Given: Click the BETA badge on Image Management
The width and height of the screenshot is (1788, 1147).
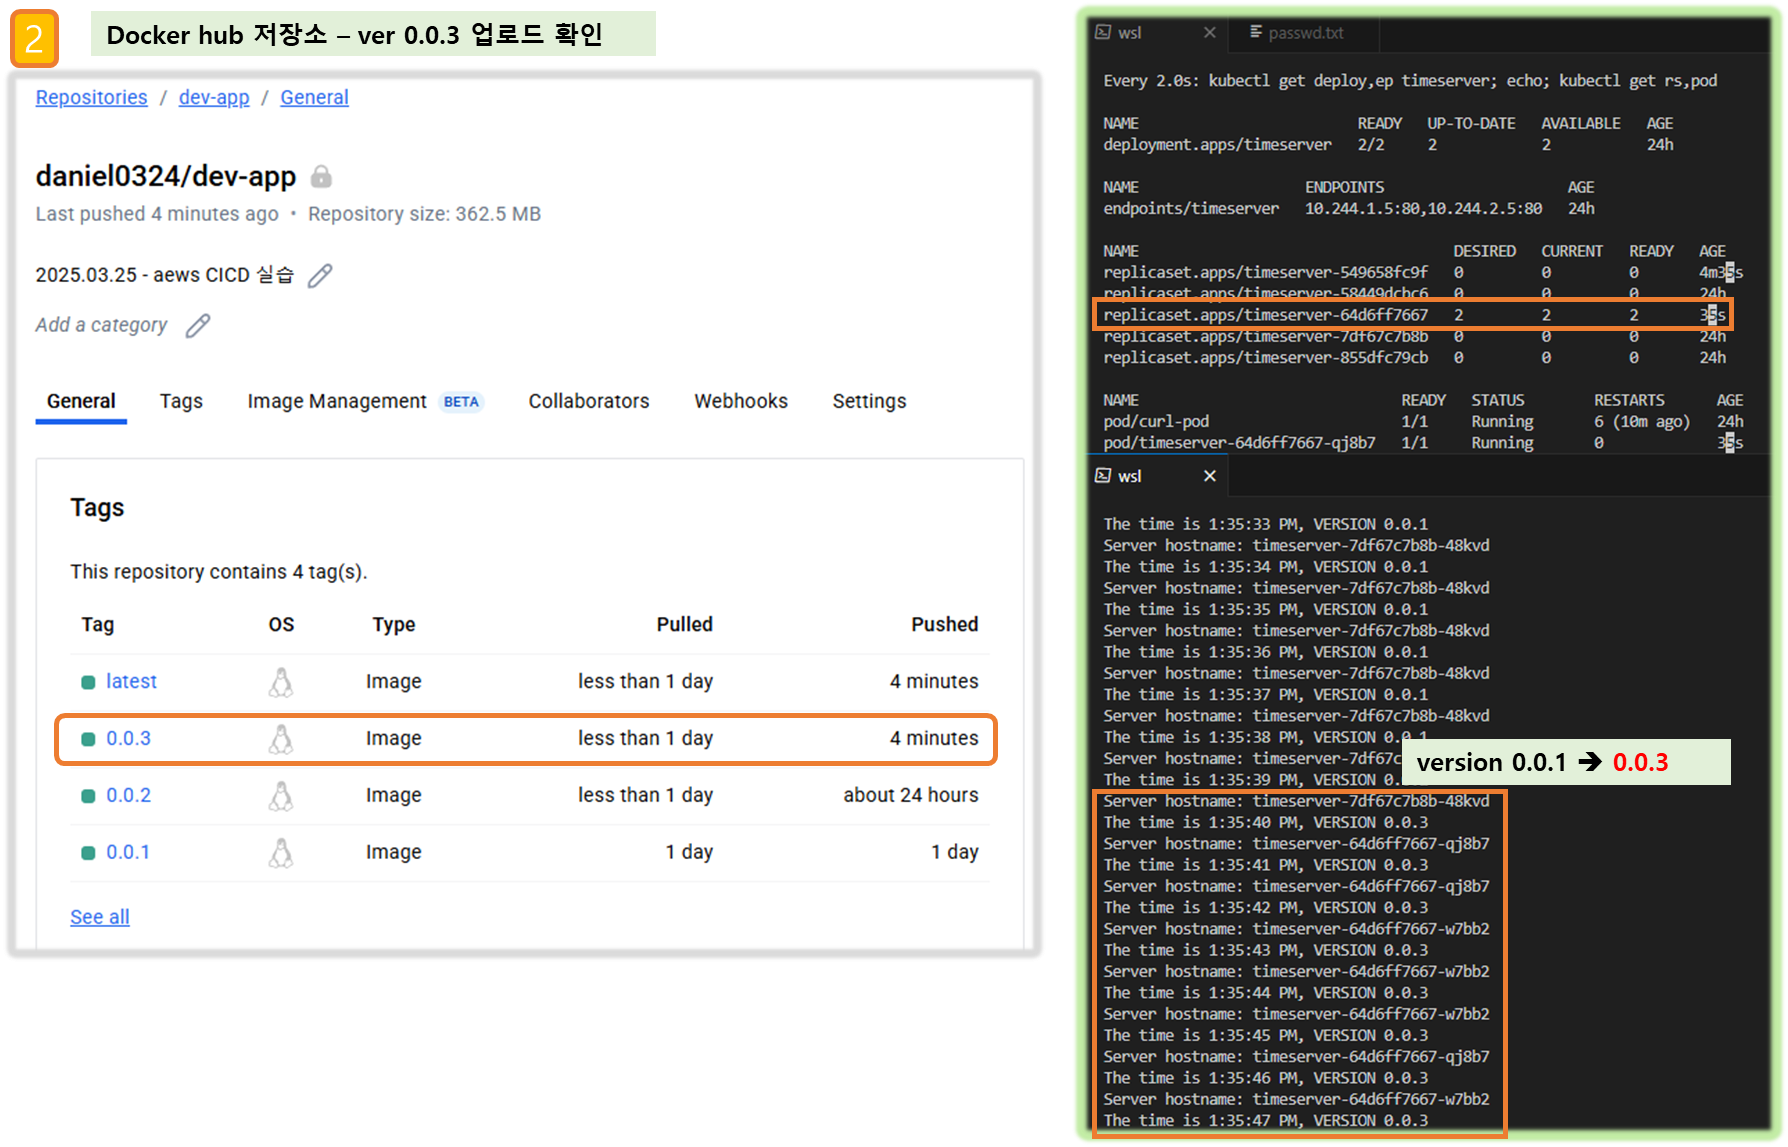Looking at the screenshot, I should pyautogui.click(x=461, y=402).
